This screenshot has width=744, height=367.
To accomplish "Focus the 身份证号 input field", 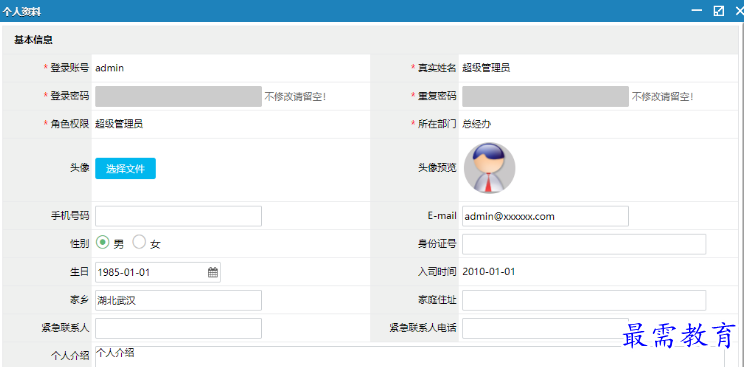I will pos(584,244).
